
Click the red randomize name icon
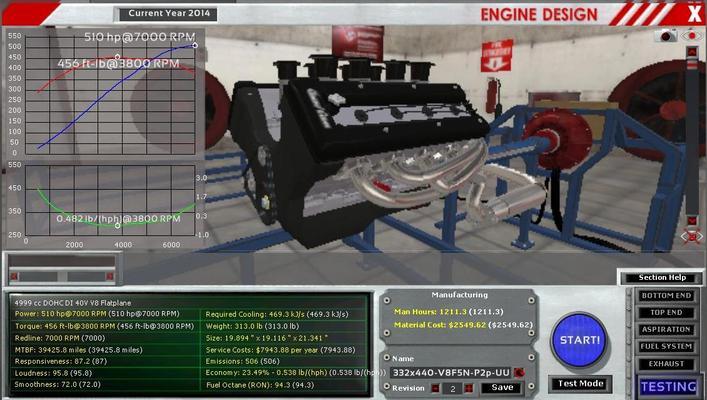click(521, 372)
